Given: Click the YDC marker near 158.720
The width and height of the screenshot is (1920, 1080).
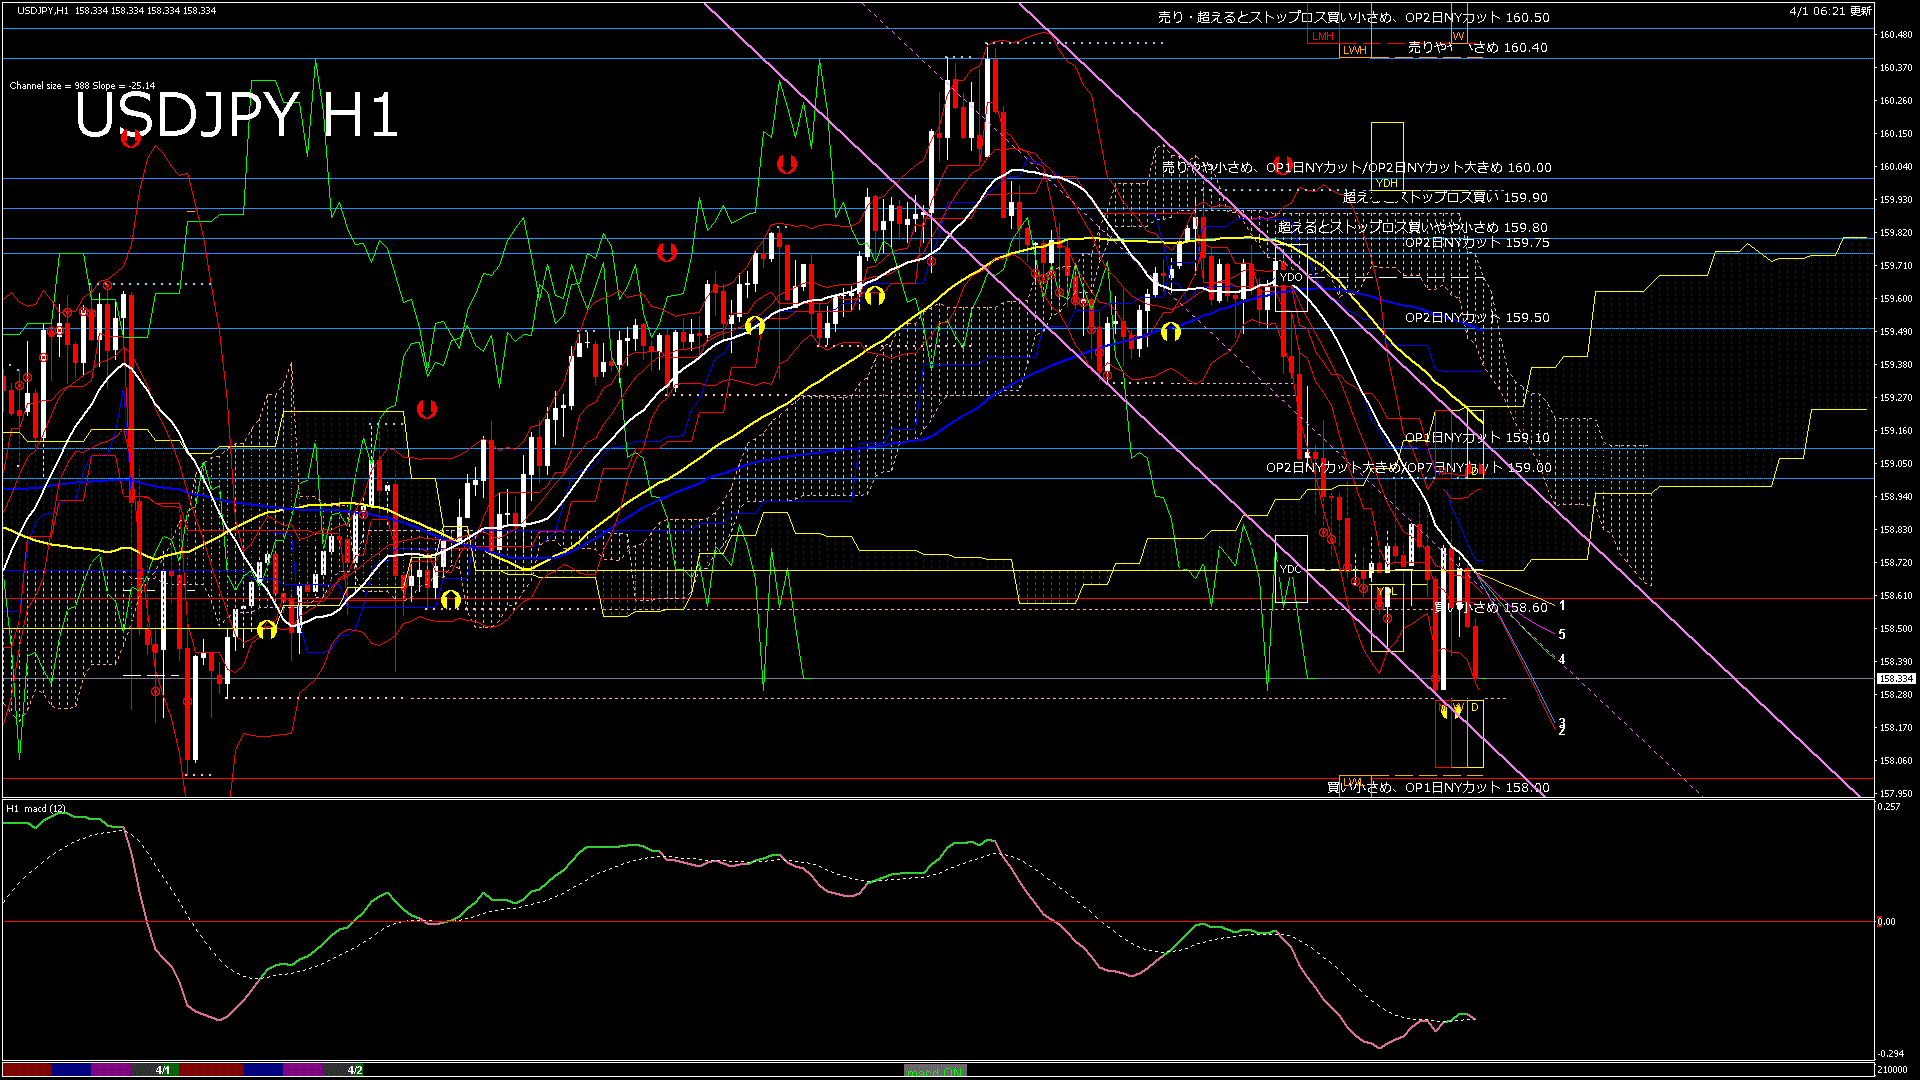Looking at the screenshot, I should click(x=1290, y=568).
